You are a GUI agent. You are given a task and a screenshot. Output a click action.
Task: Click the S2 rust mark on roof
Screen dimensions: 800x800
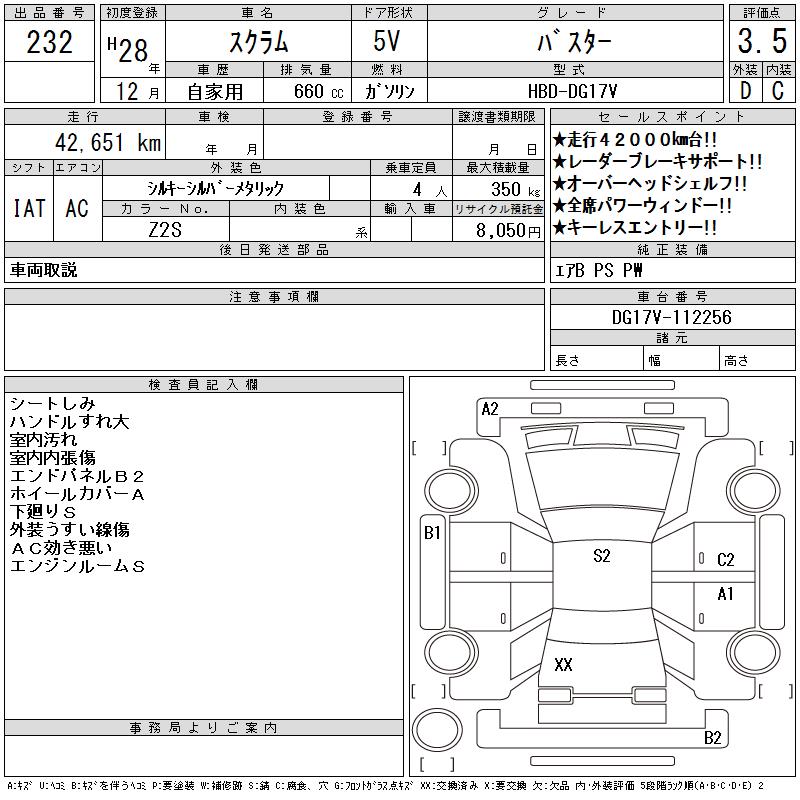(x=602, y=556)
